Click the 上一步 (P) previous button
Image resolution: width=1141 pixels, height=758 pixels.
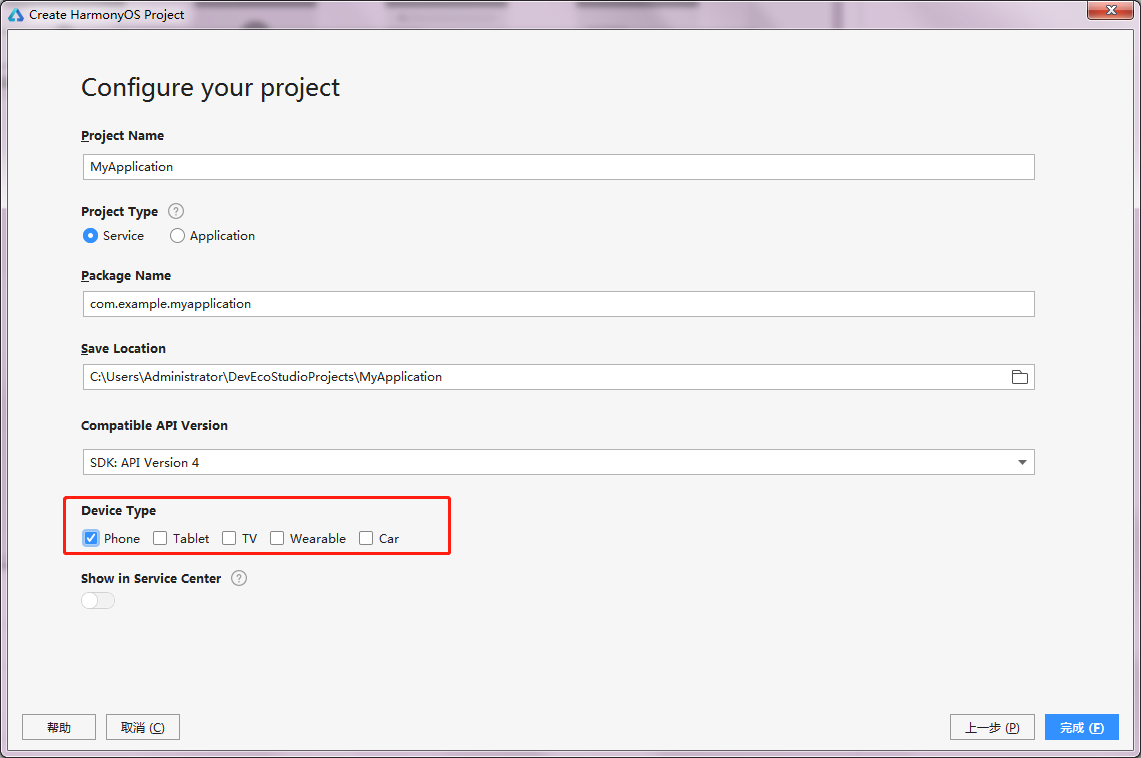992,727
